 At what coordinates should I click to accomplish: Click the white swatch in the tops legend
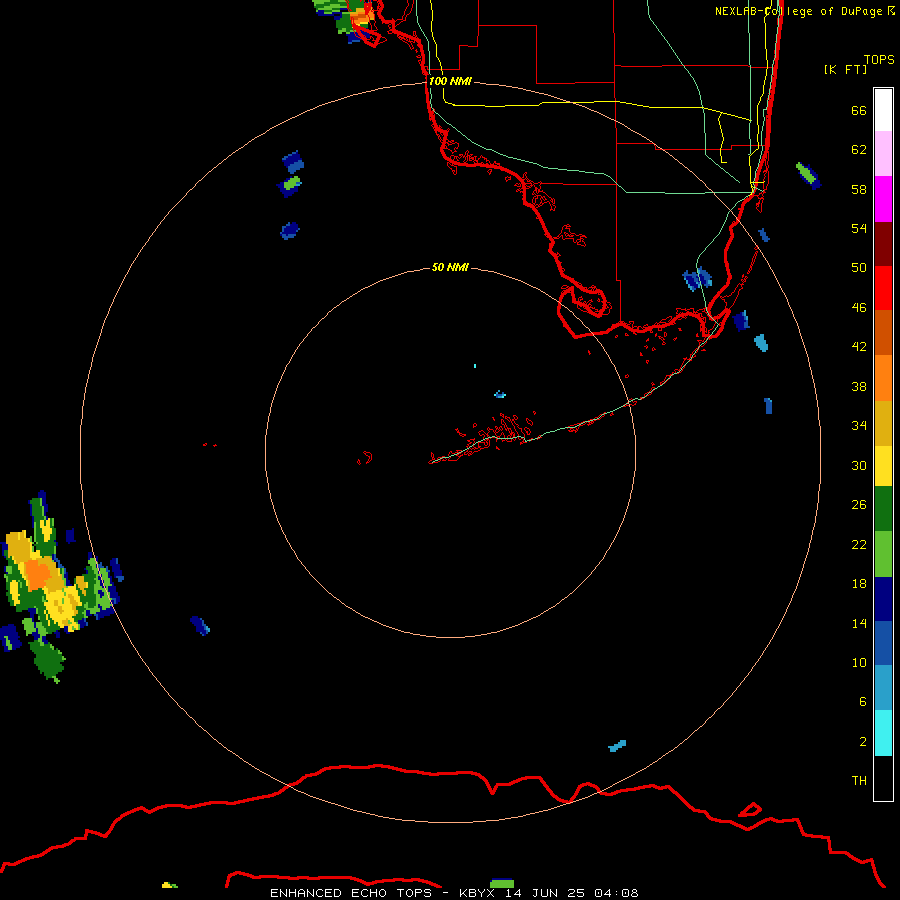pos(883,110)
